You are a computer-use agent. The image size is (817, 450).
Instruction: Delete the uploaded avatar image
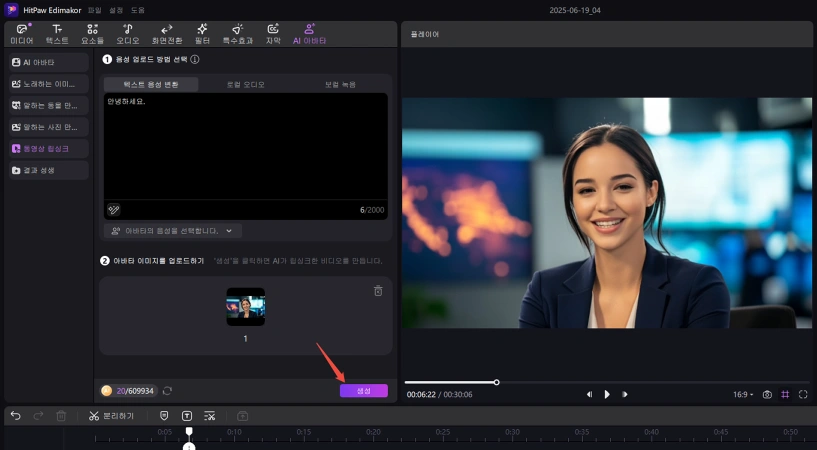tap(378, 291)
